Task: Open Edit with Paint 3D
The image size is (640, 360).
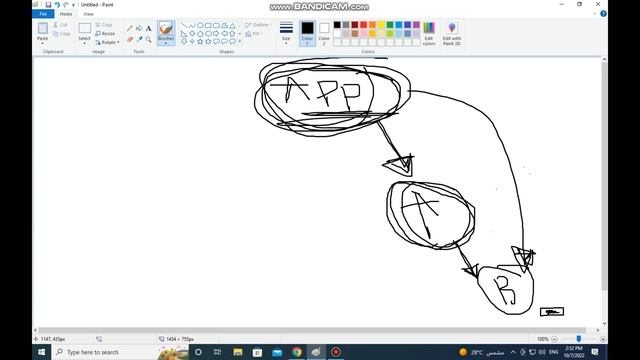Action: pyautogui.click(x=452, y=34)
